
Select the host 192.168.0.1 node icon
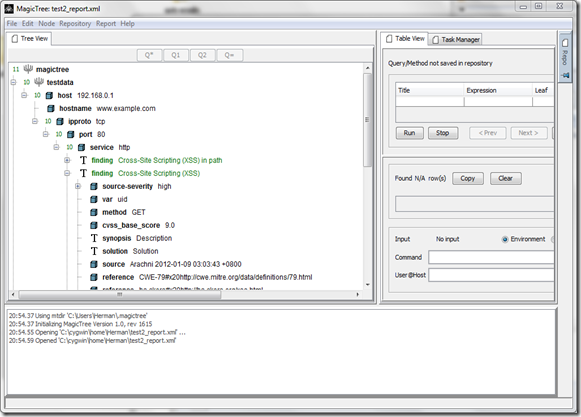[49, 95]
